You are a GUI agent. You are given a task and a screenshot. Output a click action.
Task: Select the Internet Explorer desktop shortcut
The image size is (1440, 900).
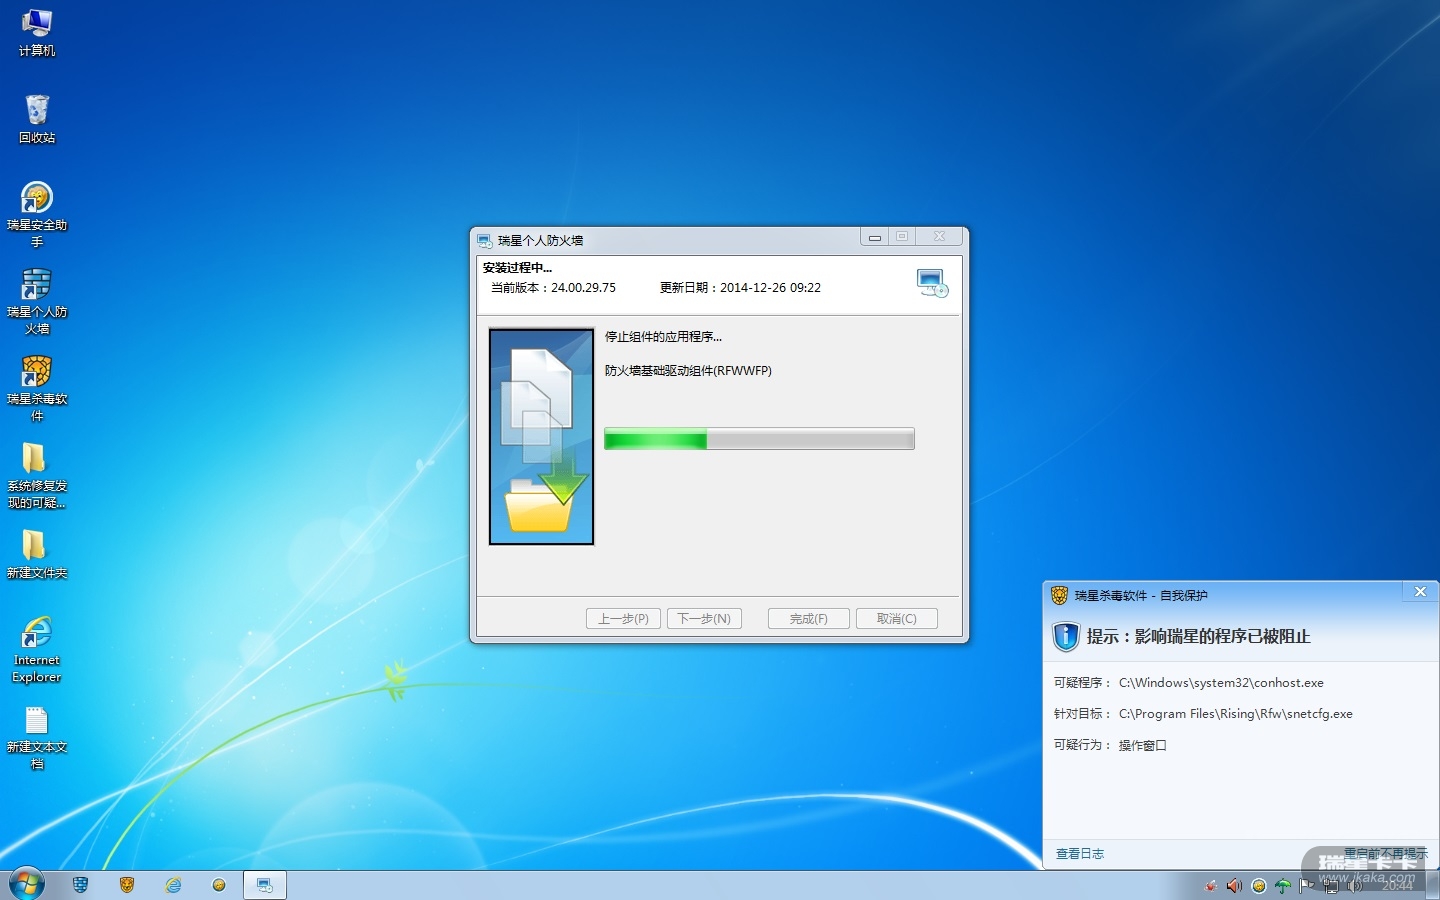(37, 649)
